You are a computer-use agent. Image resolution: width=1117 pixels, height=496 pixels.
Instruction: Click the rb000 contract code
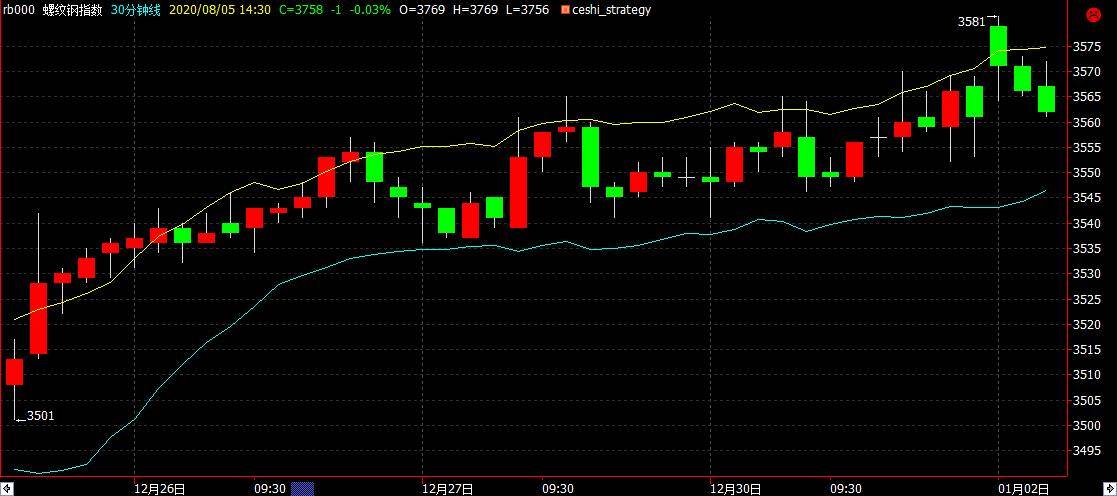18,10
